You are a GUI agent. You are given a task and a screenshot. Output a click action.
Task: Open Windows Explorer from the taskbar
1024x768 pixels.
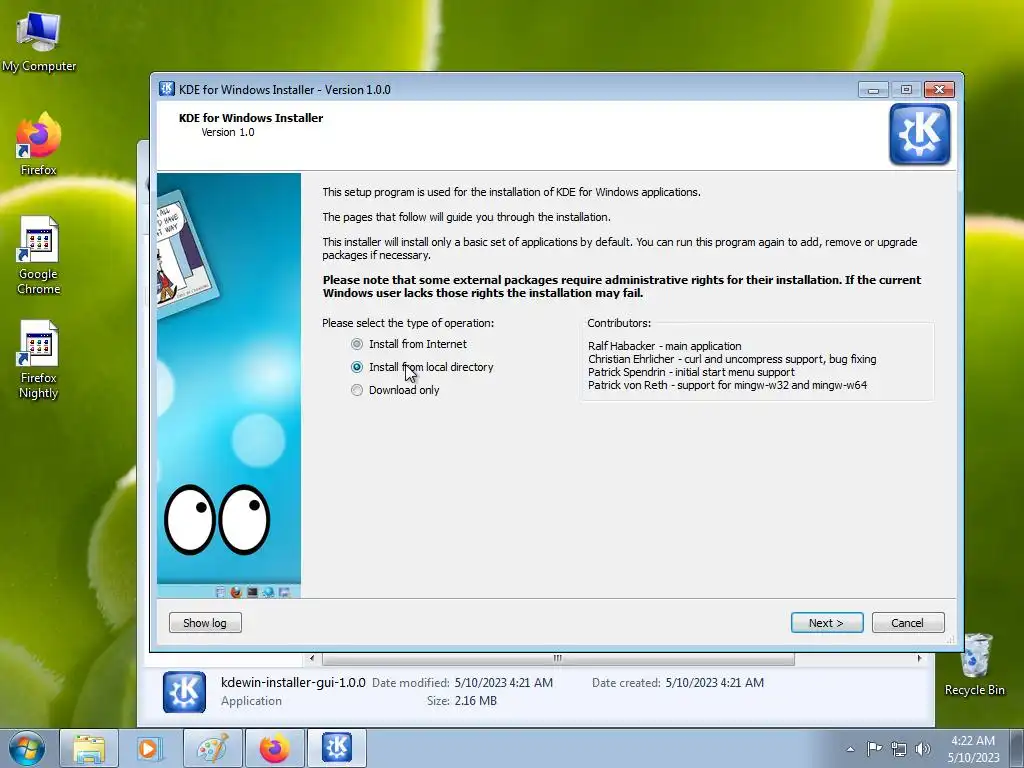click(89, 748)
